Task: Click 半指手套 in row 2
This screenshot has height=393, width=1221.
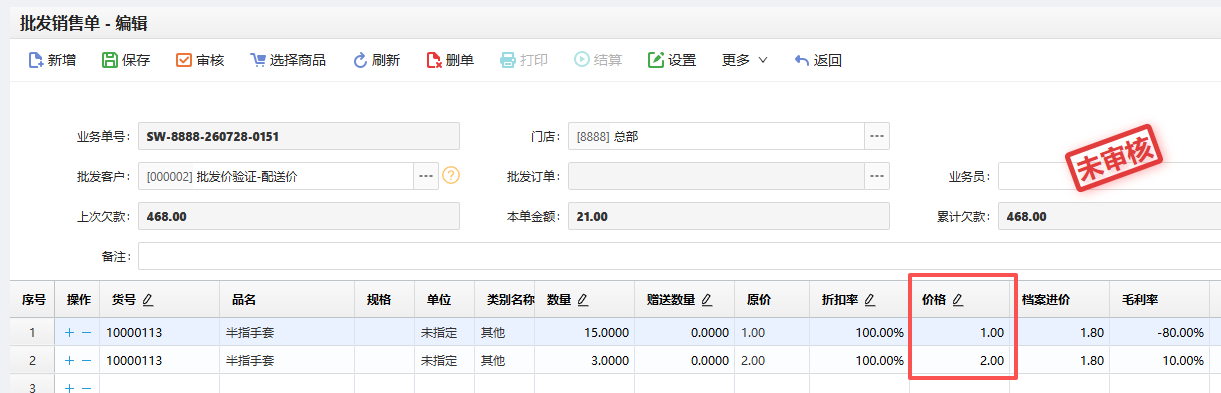Action: click(287, 360)
